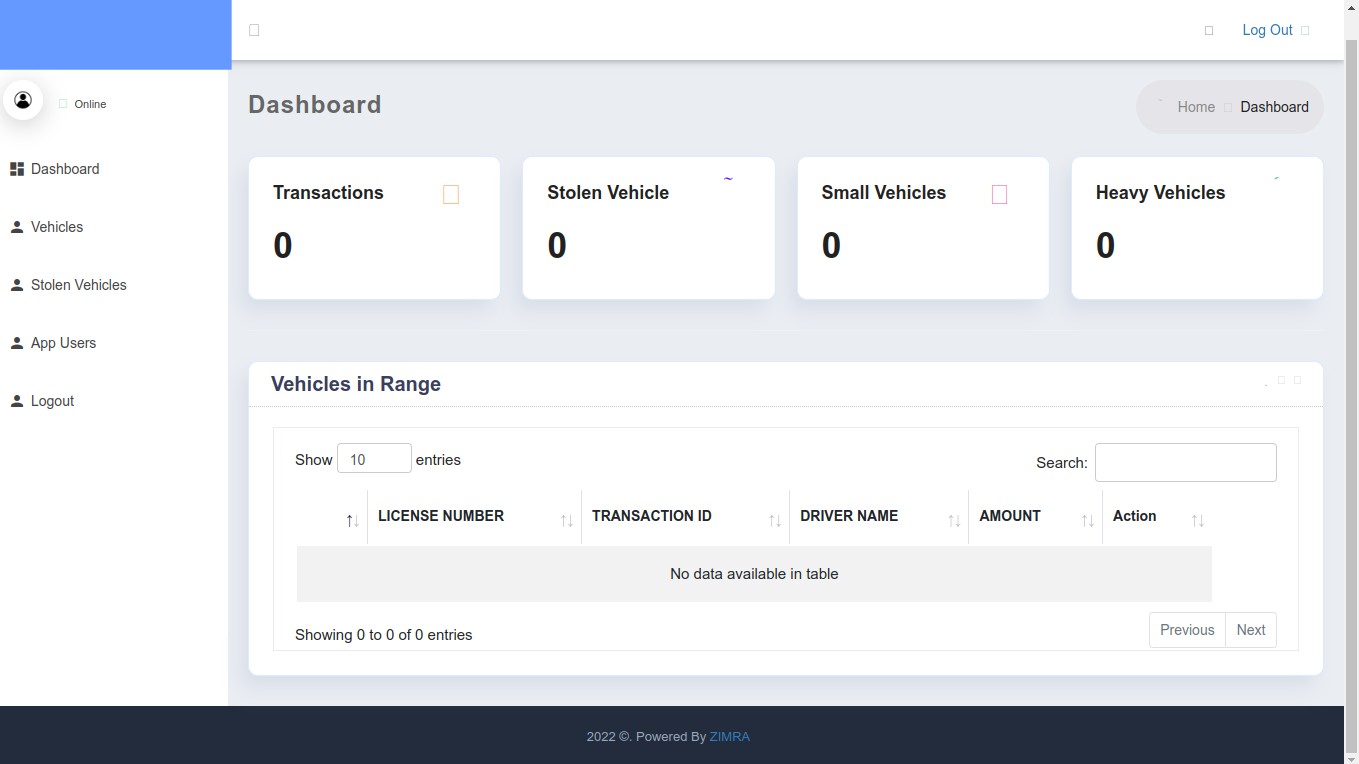
Task: Click the person icon beside Vehicles
Action: pyautogui.click(x=17, y=227)
